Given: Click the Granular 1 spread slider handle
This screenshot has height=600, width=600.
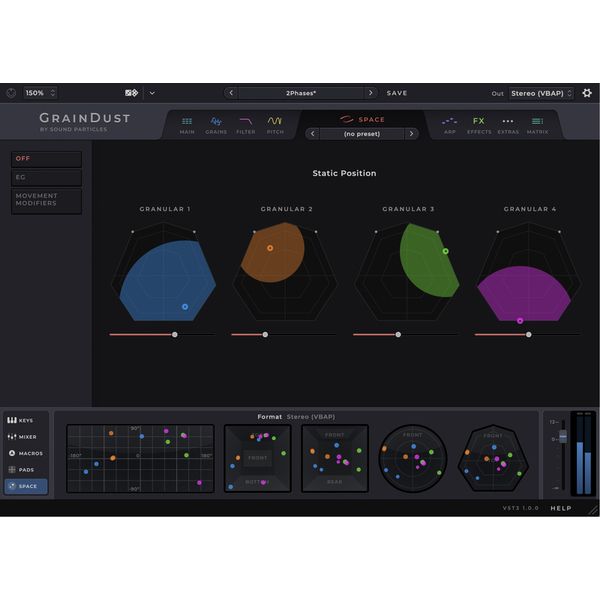Looking at the screenshot, I should click(x=174, y=334).
